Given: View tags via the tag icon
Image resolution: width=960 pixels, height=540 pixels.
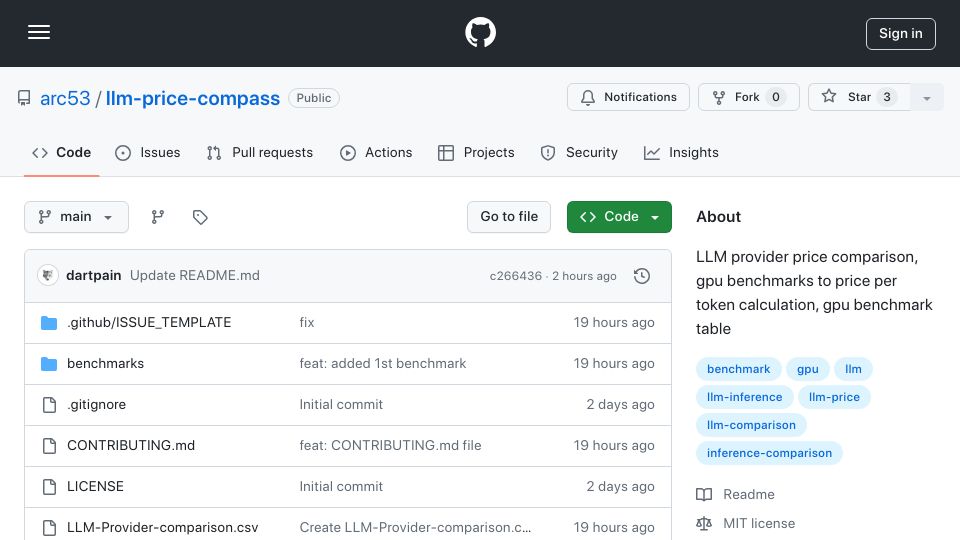Looking at the screenshot, I should point(200,217).
